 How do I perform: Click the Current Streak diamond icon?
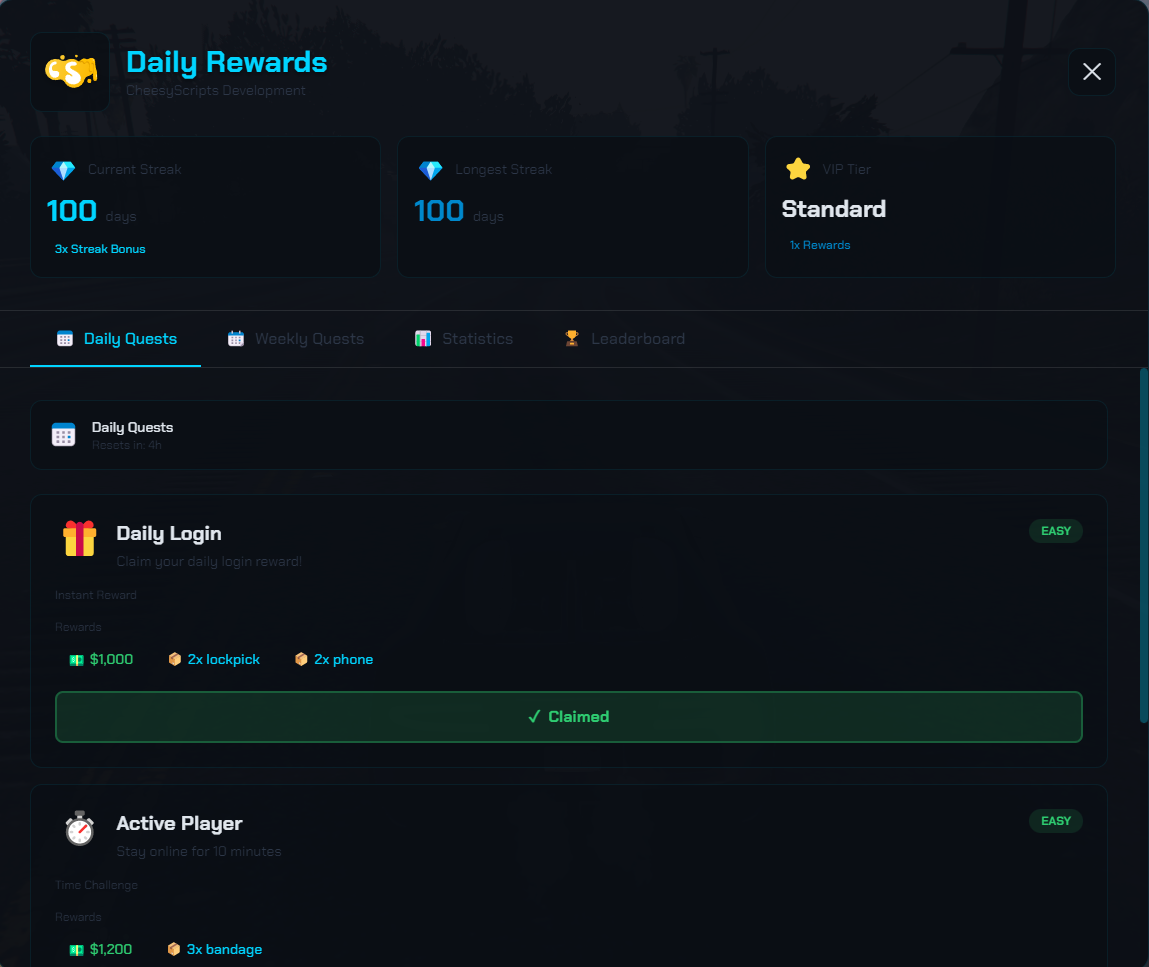64,170
